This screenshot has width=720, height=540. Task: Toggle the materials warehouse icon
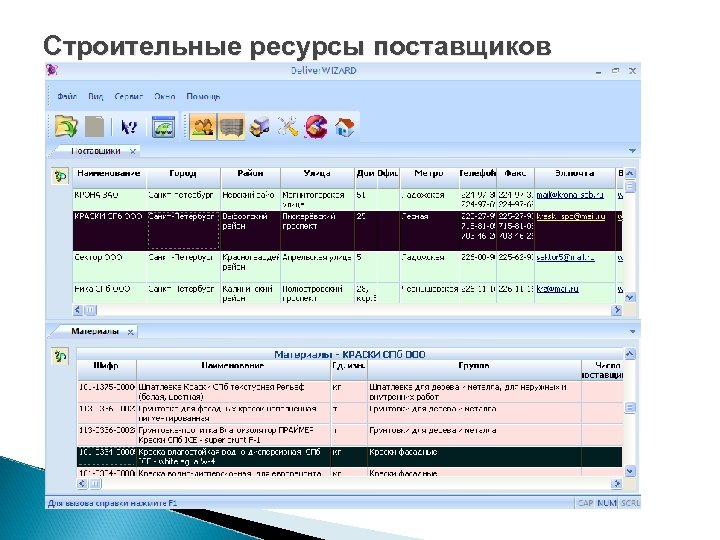coord(231,127)
